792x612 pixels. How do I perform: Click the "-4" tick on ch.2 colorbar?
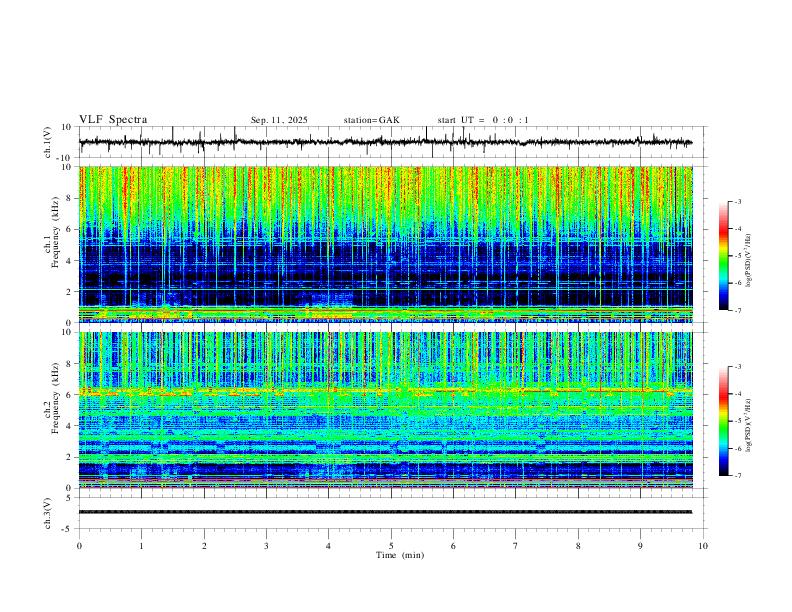pyautogui.click(x=738, y=394)
